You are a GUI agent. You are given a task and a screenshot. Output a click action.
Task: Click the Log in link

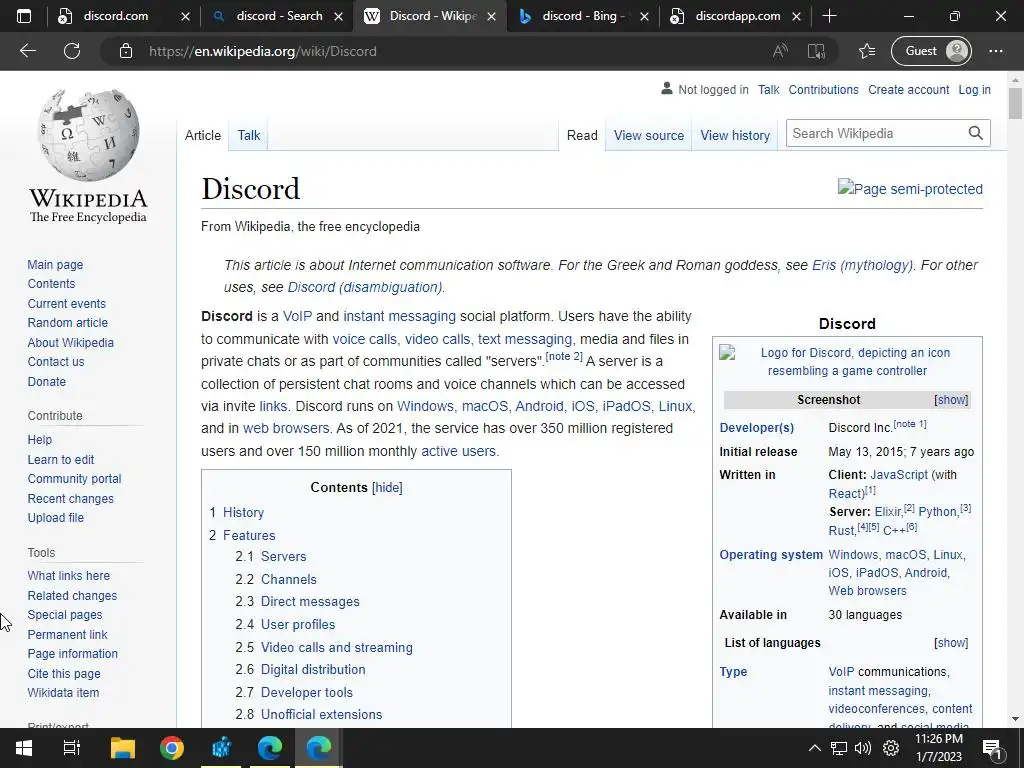click(974, 89)
